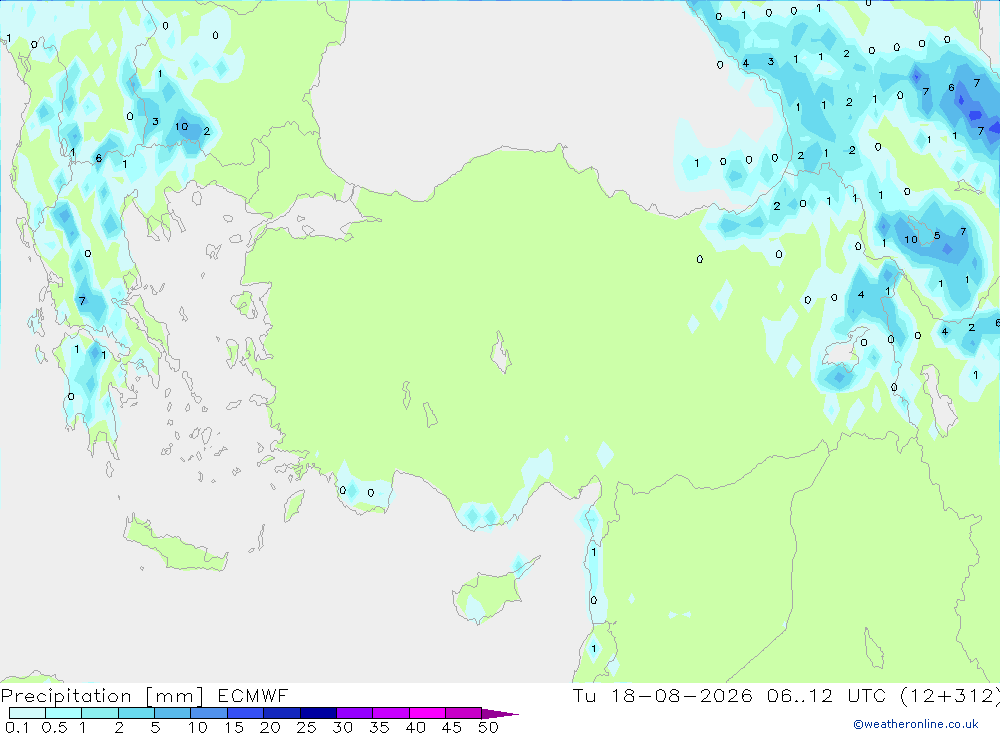Screen dimensions: 1000x733
Task: Click the 25–30 mm navy legend box
Action: pos(318,713)
